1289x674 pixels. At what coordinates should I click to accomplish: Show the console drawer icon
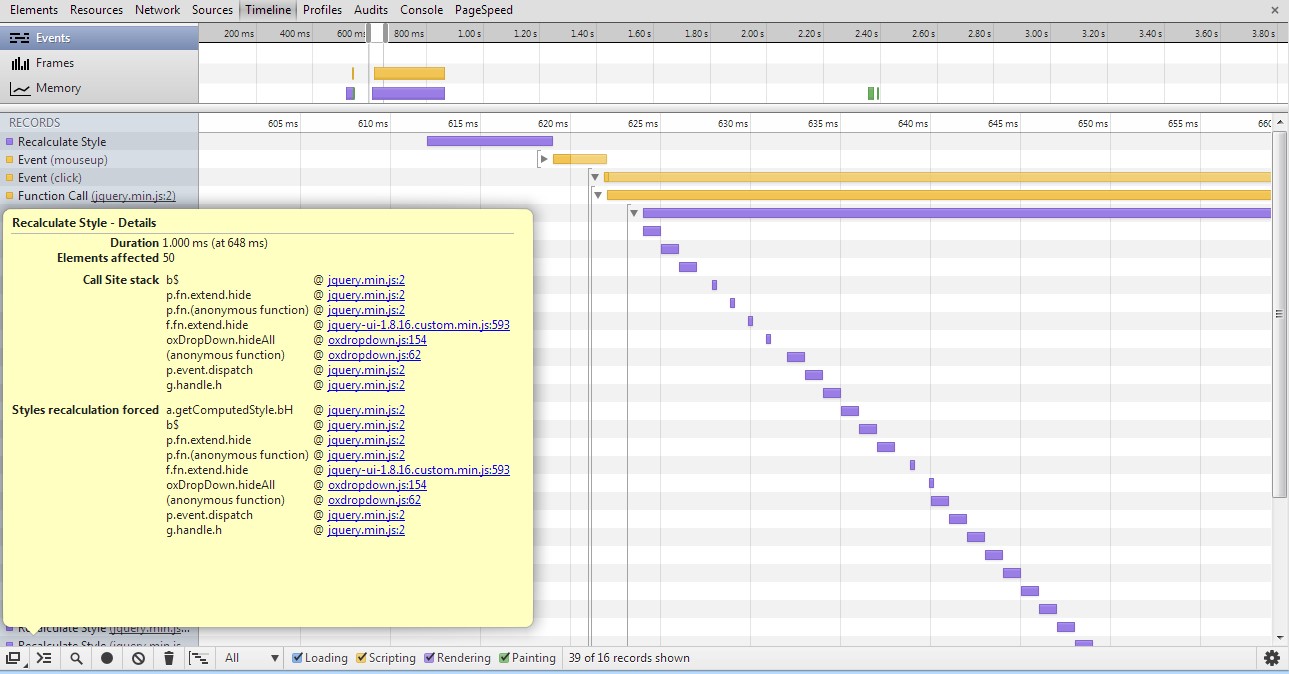pyautogui.click(x=44, y=658)
